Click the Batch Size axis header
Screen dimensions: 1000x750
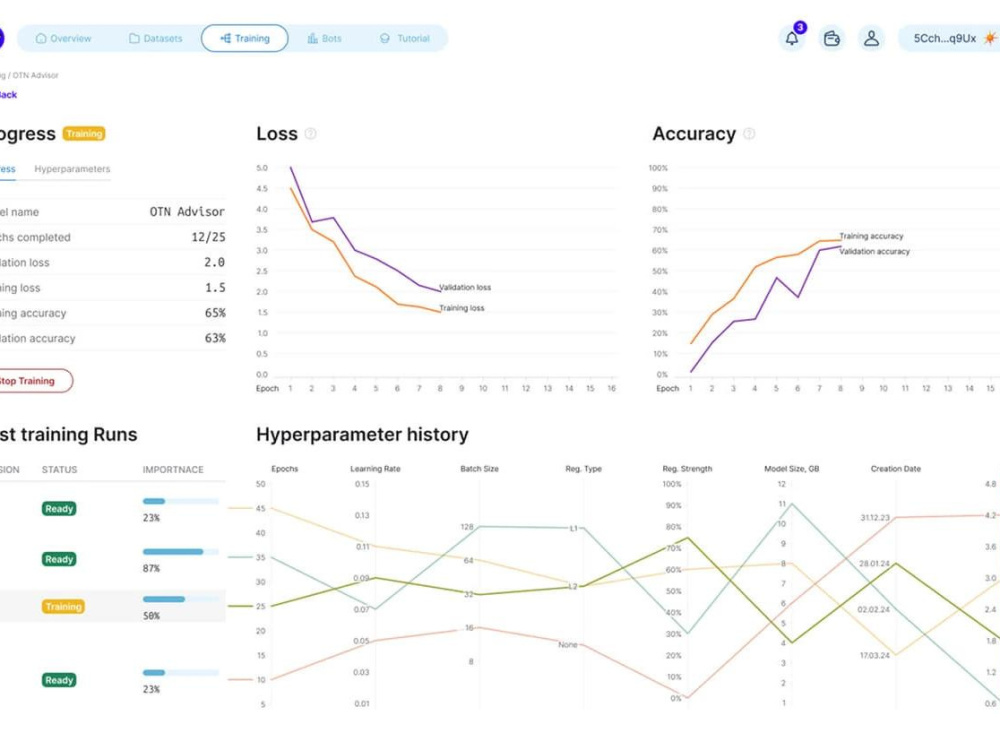[480, 469]
